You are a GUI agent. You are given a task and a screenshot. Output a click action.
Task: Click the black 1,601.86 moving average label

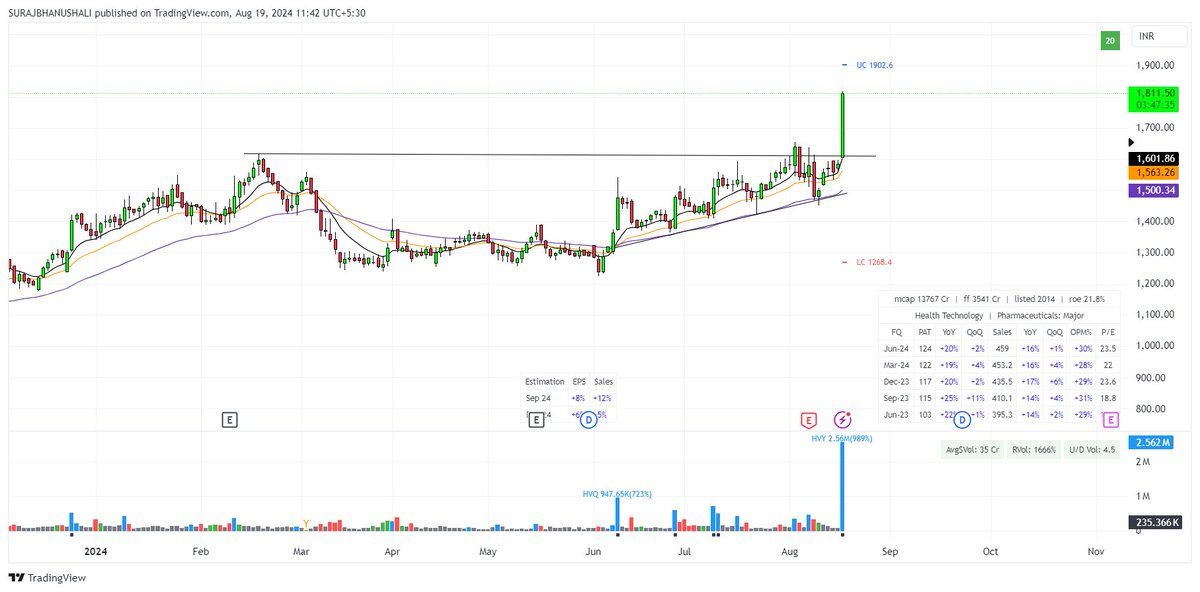(1155, 159)
